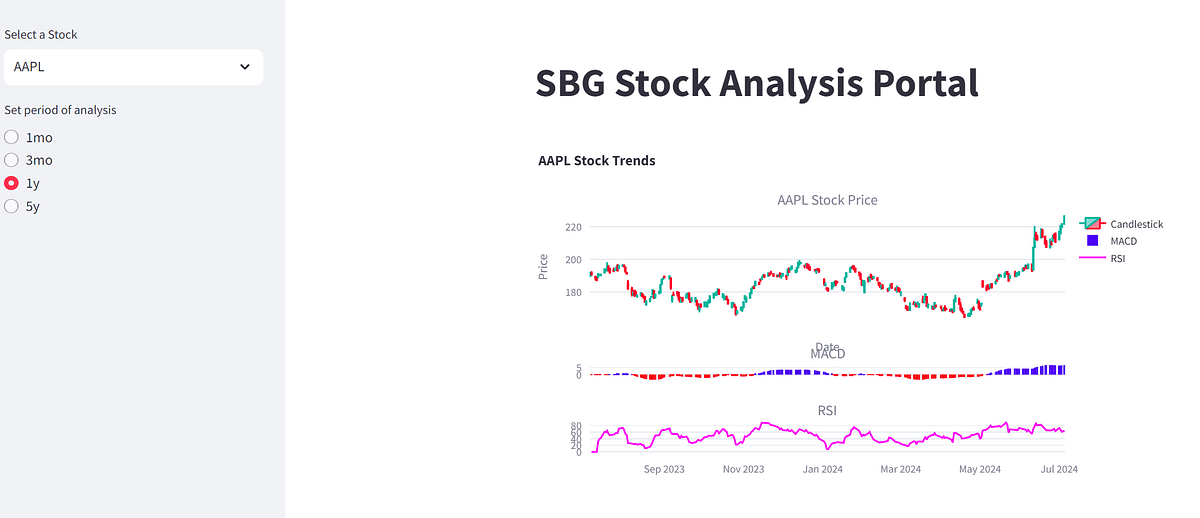This screenshot has width=1200, height=518.
Task: Click the Jul 2024 date axis label
Action: tap(1059, 468)
